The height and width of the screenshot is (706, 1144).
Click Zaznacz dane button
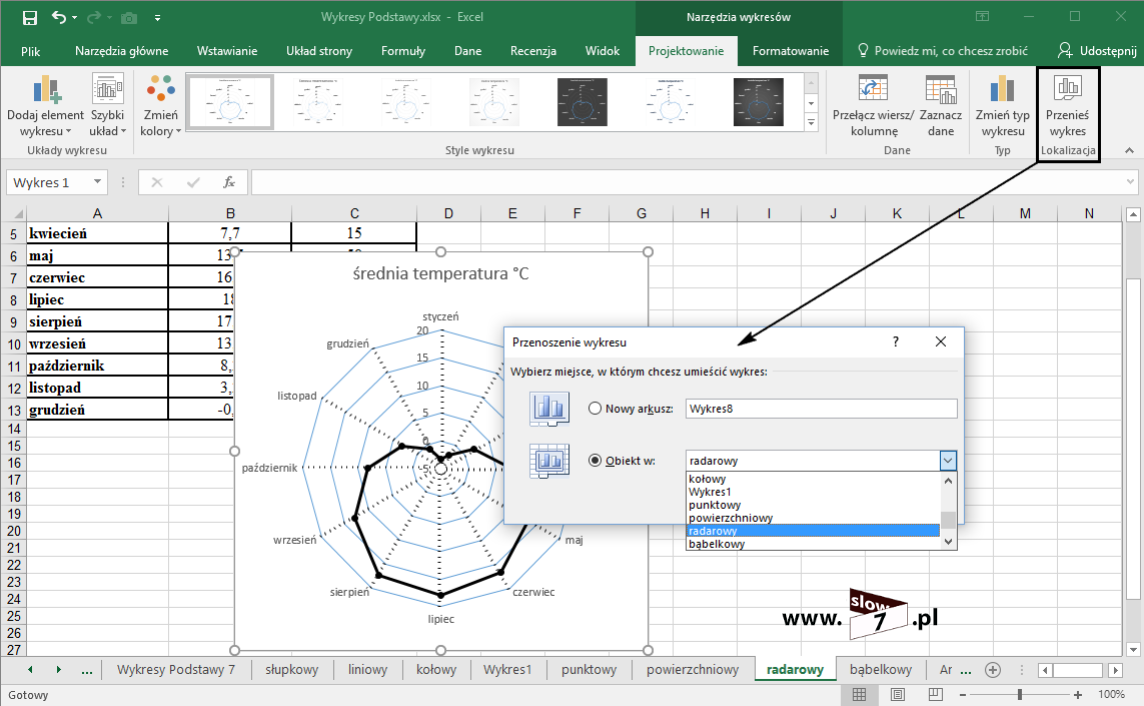click(x=940, y=106)
